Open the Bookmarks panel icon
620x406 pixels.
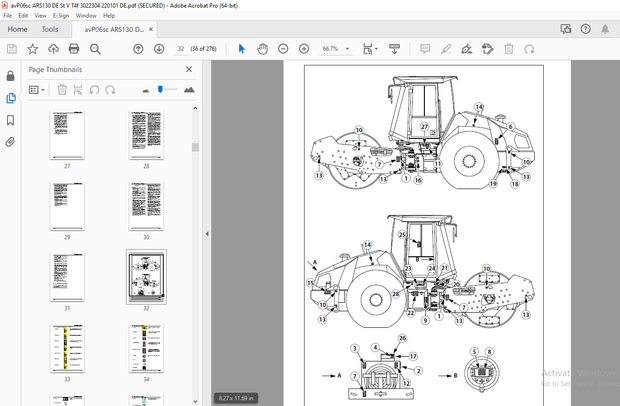[x=11, y=120]
